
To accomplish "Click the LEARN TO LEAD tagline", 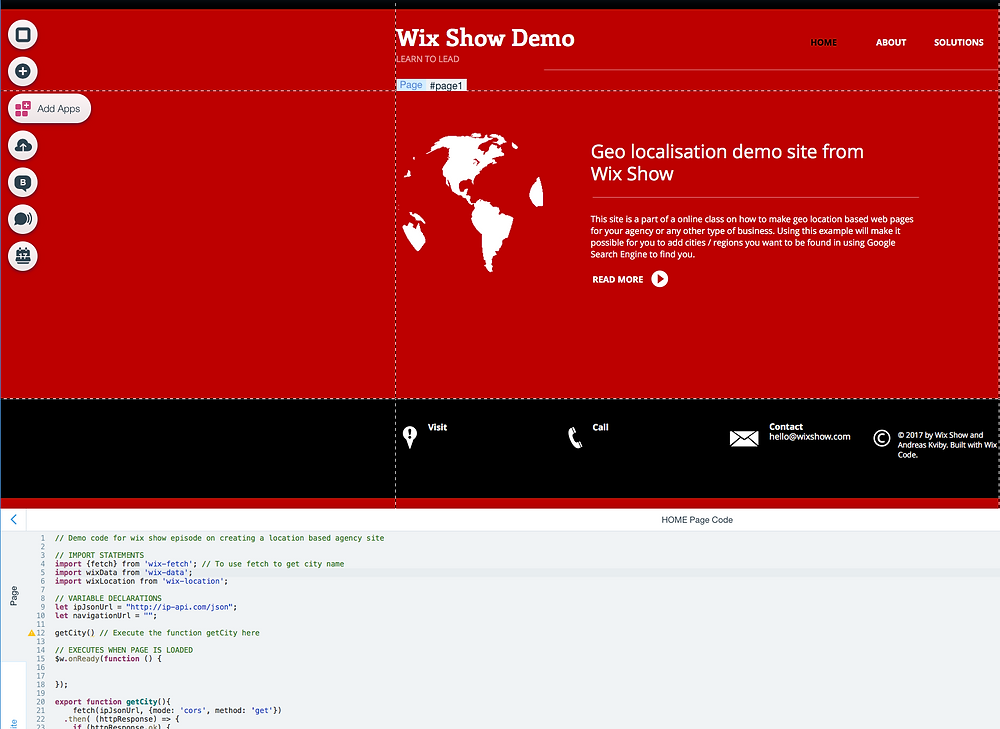I will [428, 59].
